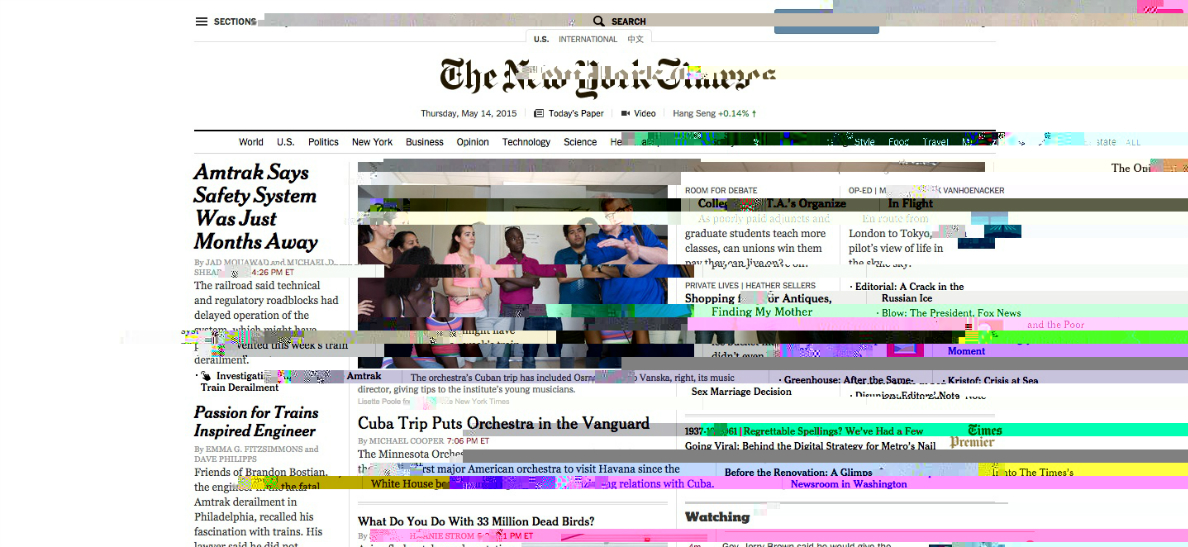Open Today's Paper link

click(576, 114)
